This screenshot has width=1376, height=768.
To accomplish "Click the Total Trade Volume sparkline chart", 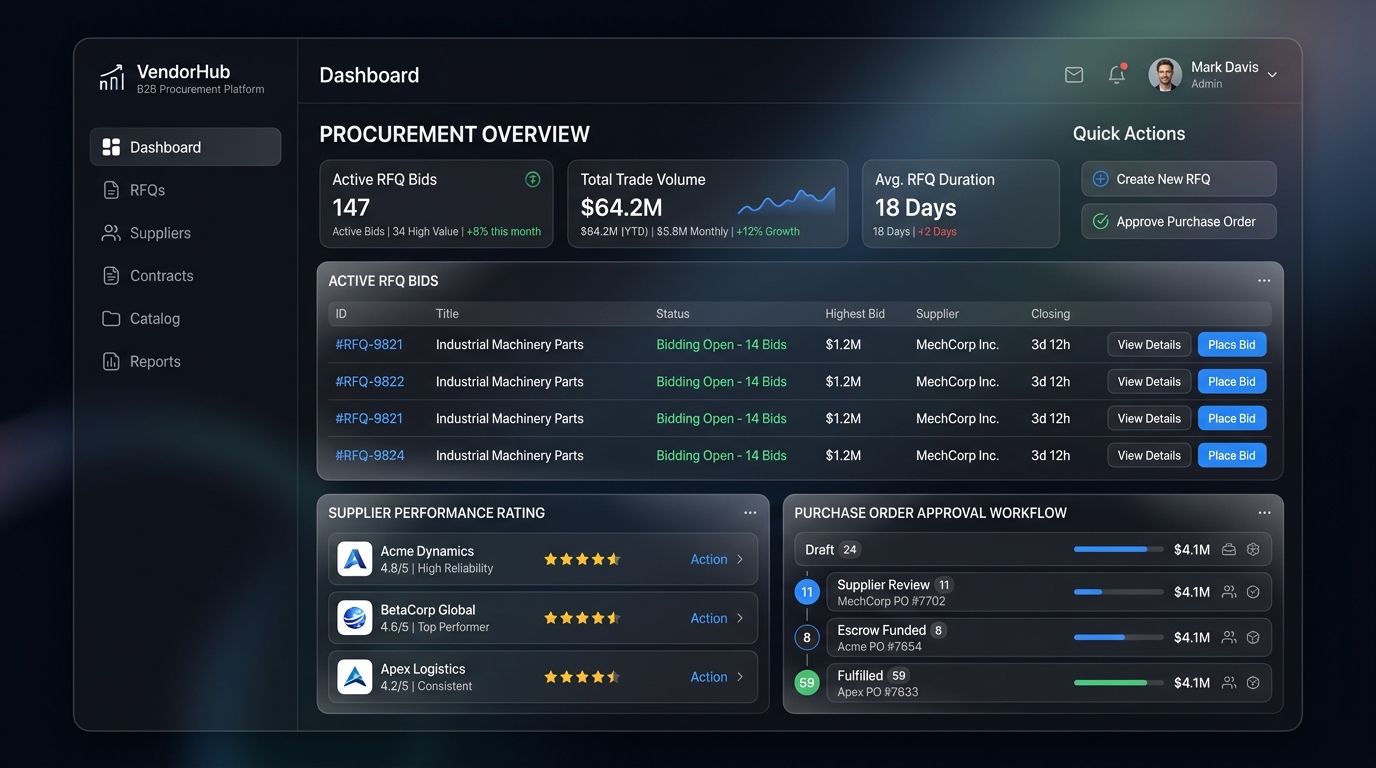I will pos(786,202).
